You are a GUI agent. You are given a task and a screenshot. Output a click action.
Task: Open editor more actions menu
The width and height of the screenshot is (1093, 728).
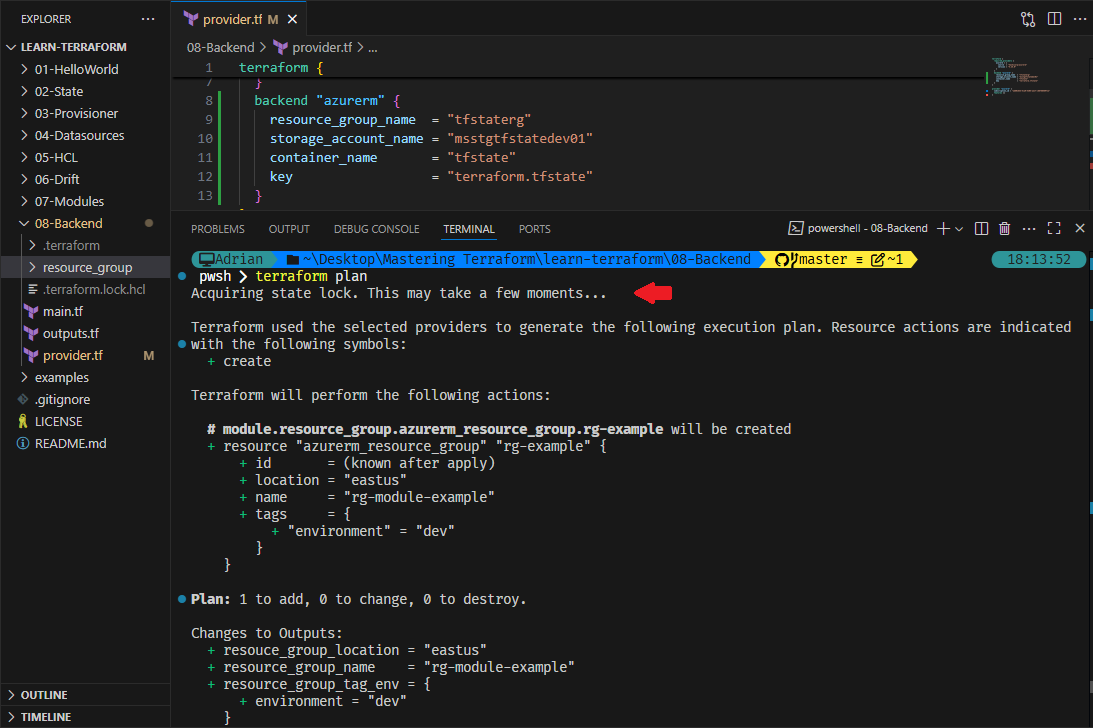[1080, 19]
